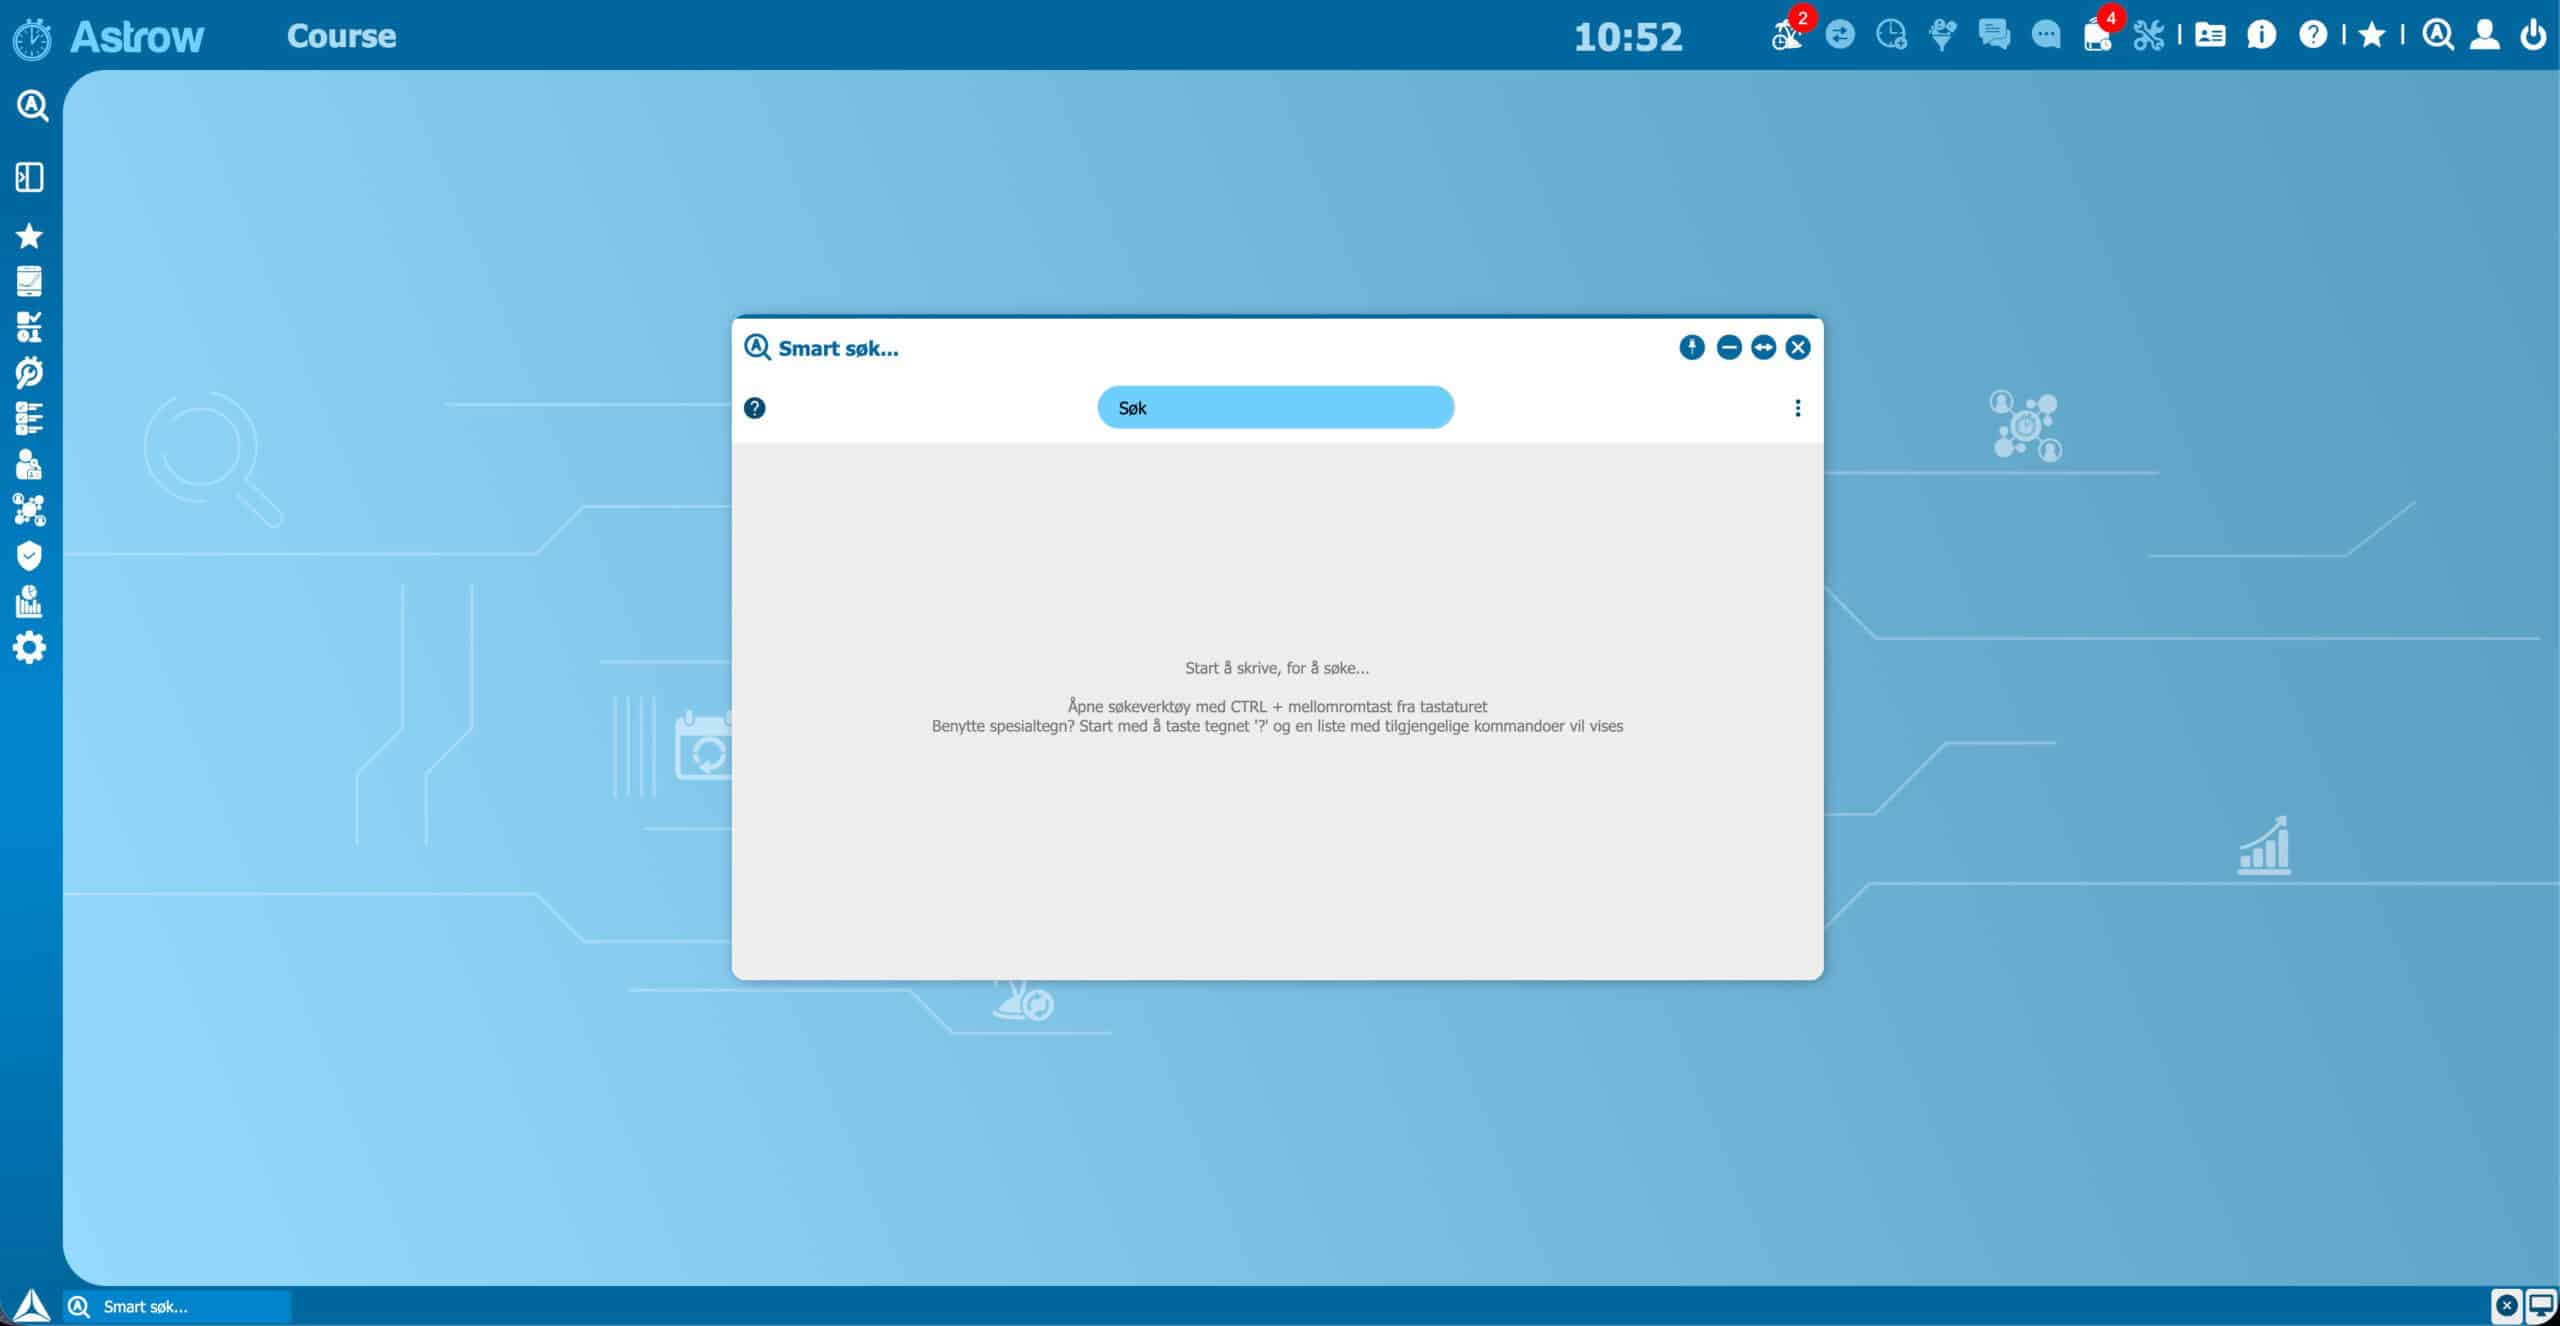This screenshot has height=1326, width=2560.
Task: Click the ID card icon in header
Action: 2210,35
